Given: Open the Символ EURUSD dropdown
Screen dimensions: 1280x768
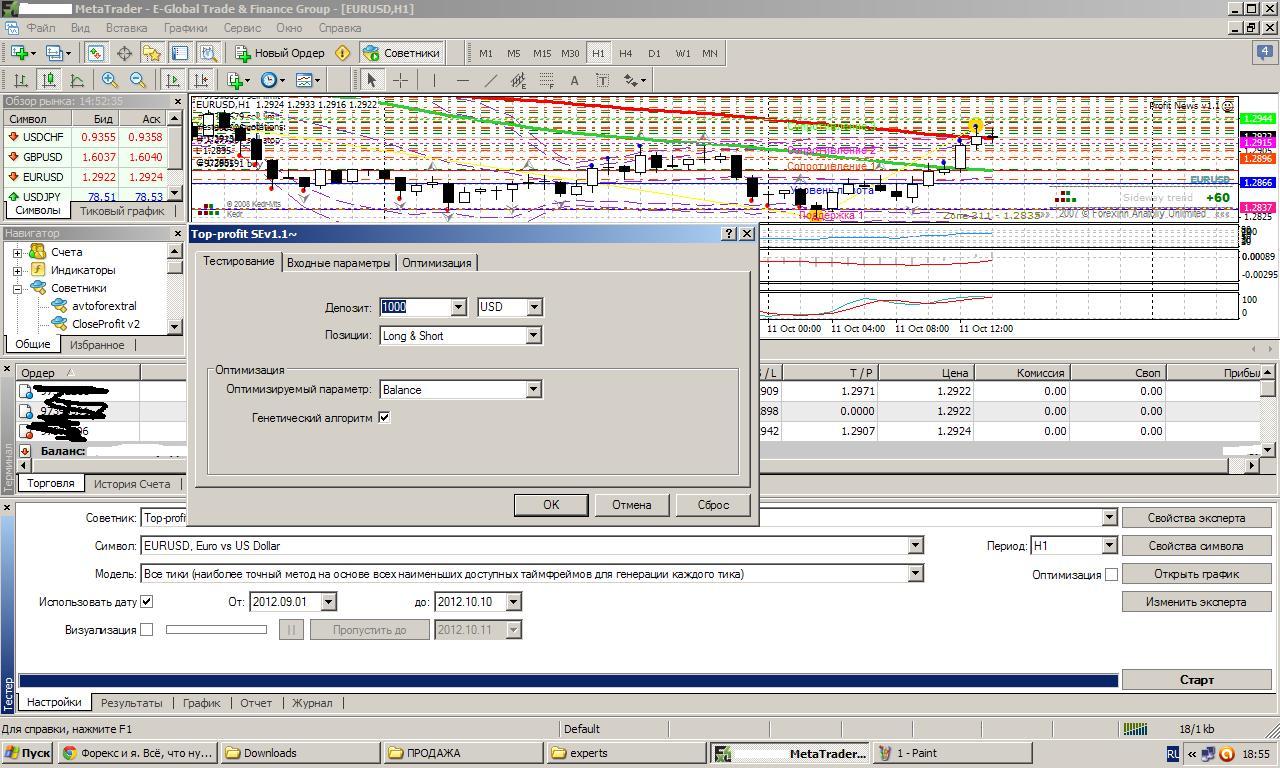Looking at the screenshot, I should pyautogui.click(x=914, y=545).
